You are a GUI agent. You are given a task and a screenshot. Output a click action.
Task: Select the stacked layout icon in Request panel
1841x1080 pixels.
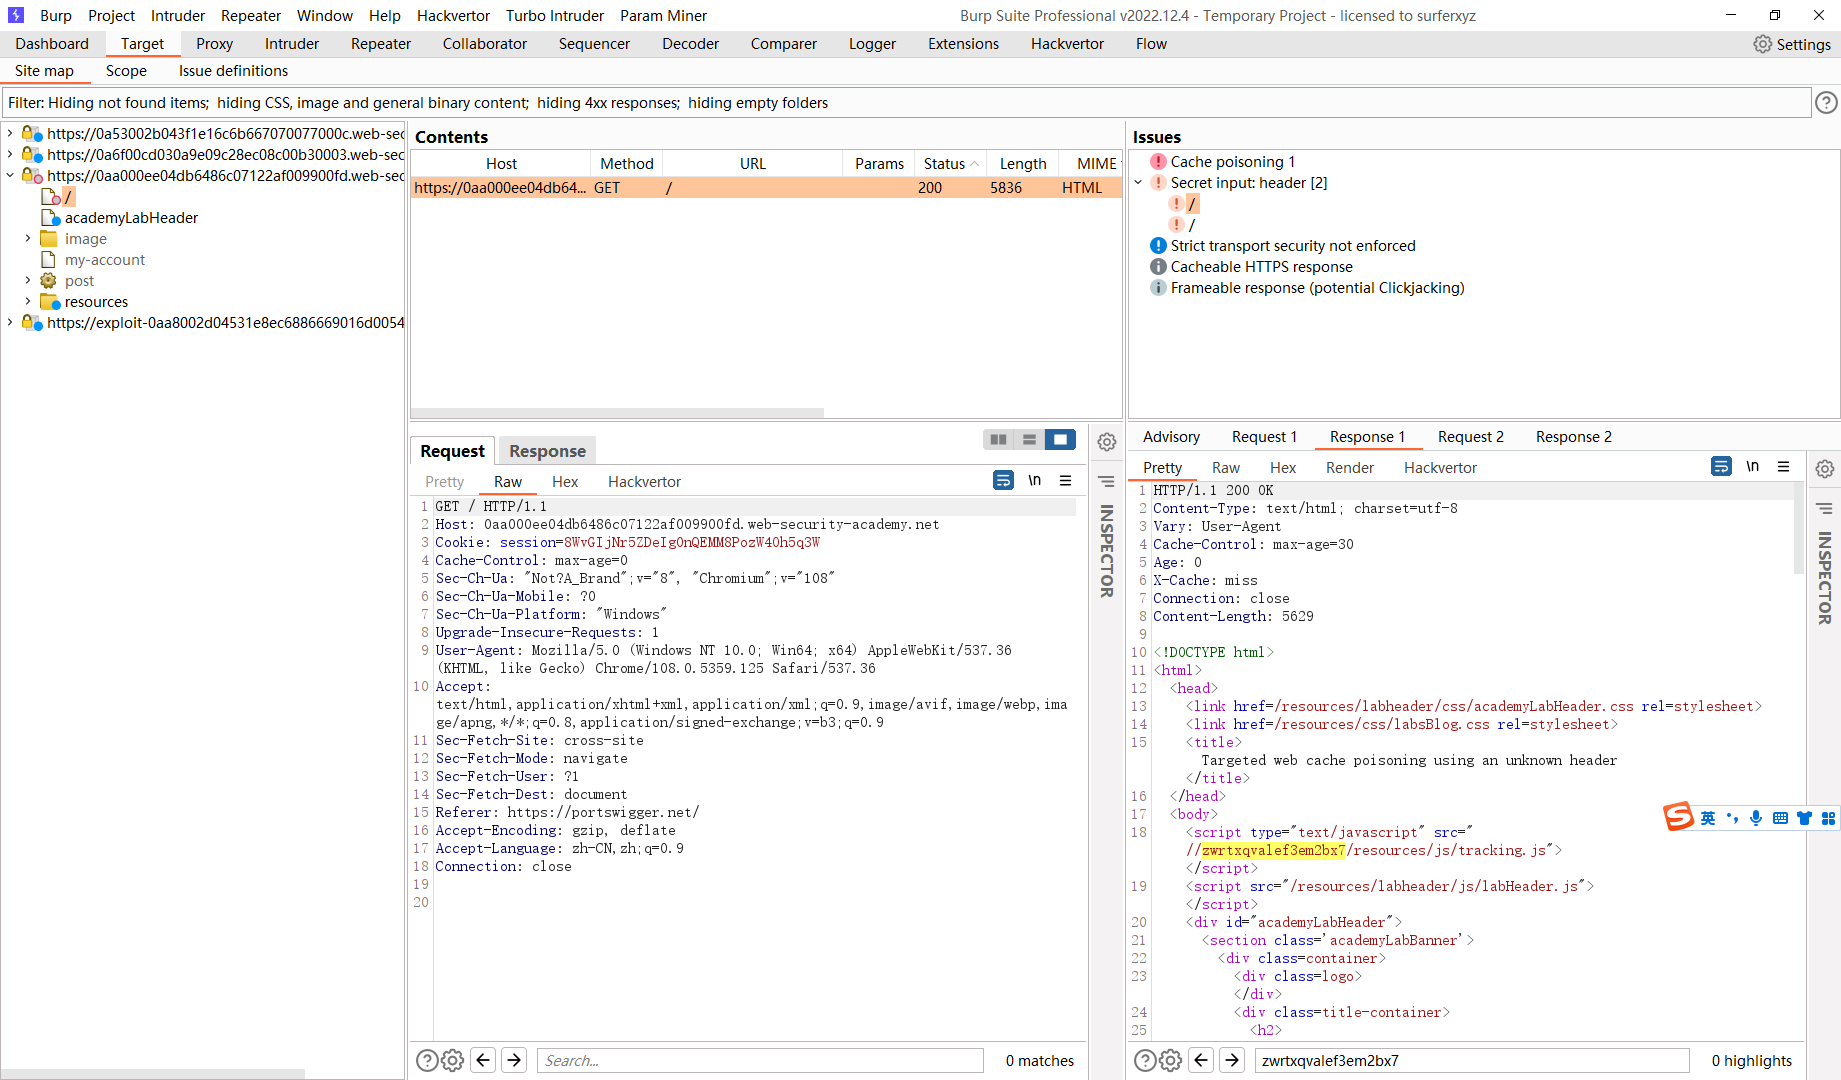[1029, 440]
